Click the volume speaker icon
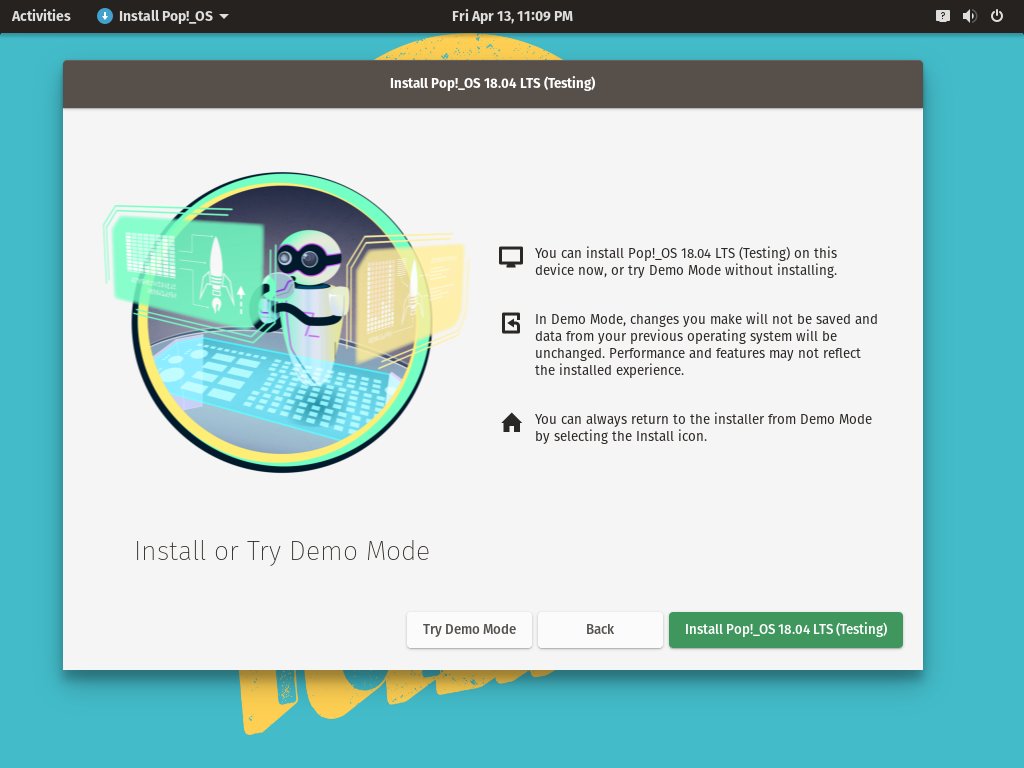The height and width of the screenshot is (768, 1024). [970, 16]
